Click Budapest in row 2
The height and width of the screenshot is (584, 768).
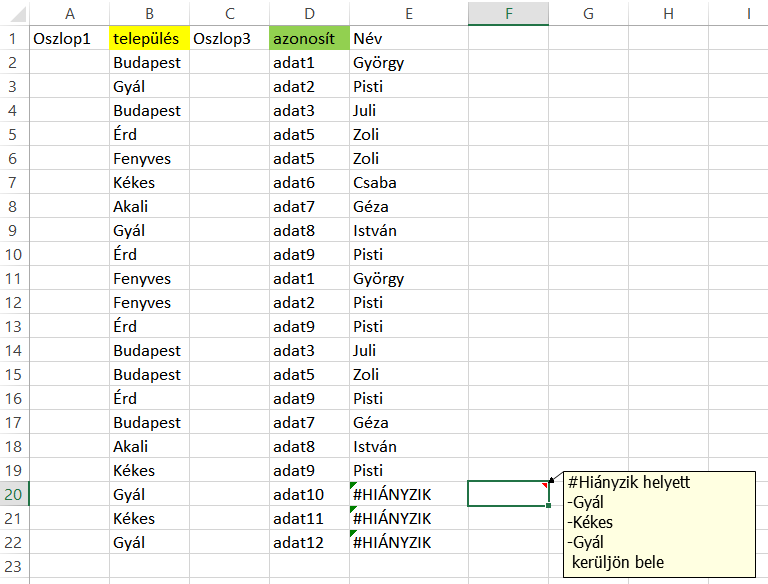(x=149, y=62)
